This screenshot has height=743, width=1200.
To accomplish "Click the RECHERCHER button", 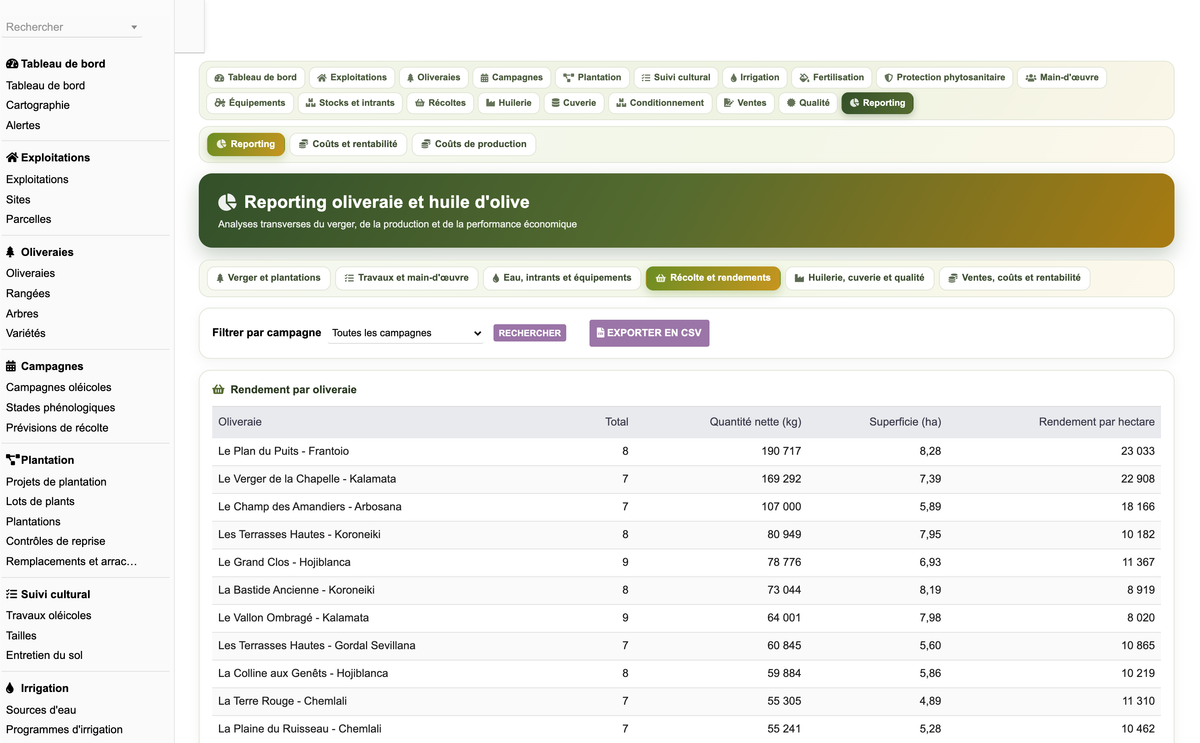I will point(529,333).
